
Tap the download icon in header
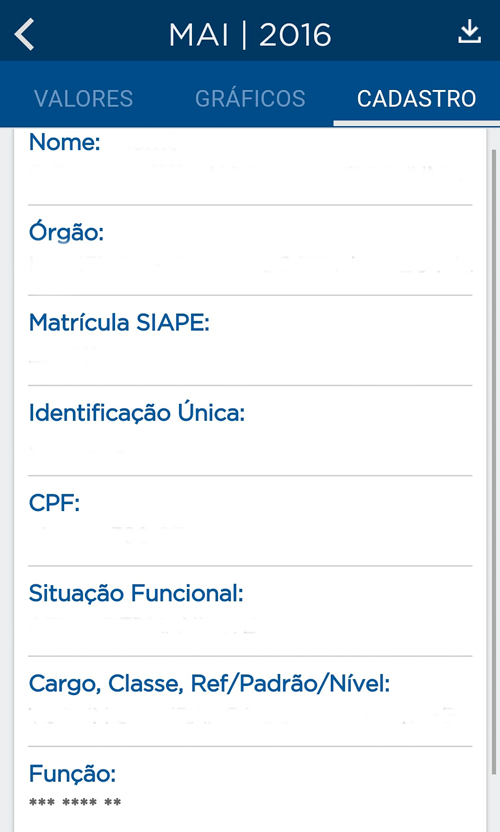(x=469, y=32)
